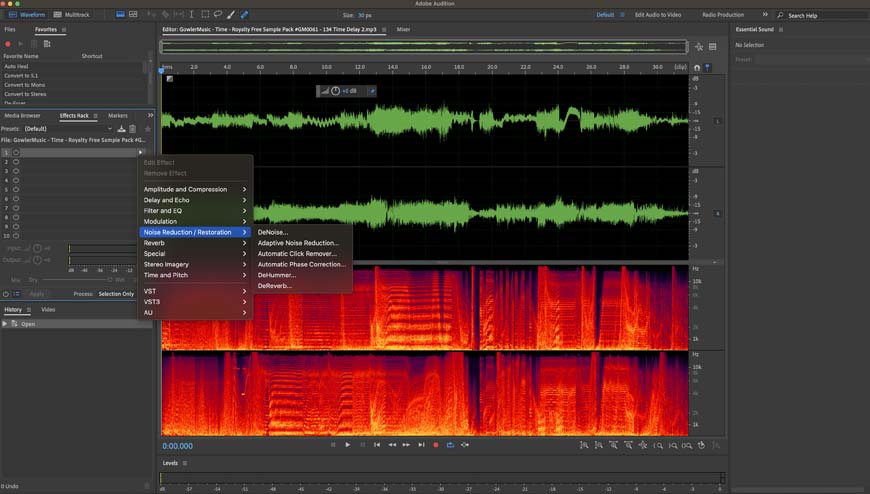Select the Time Selection tool
Viewport: 870px width, 494px height.
pos(191,14)
